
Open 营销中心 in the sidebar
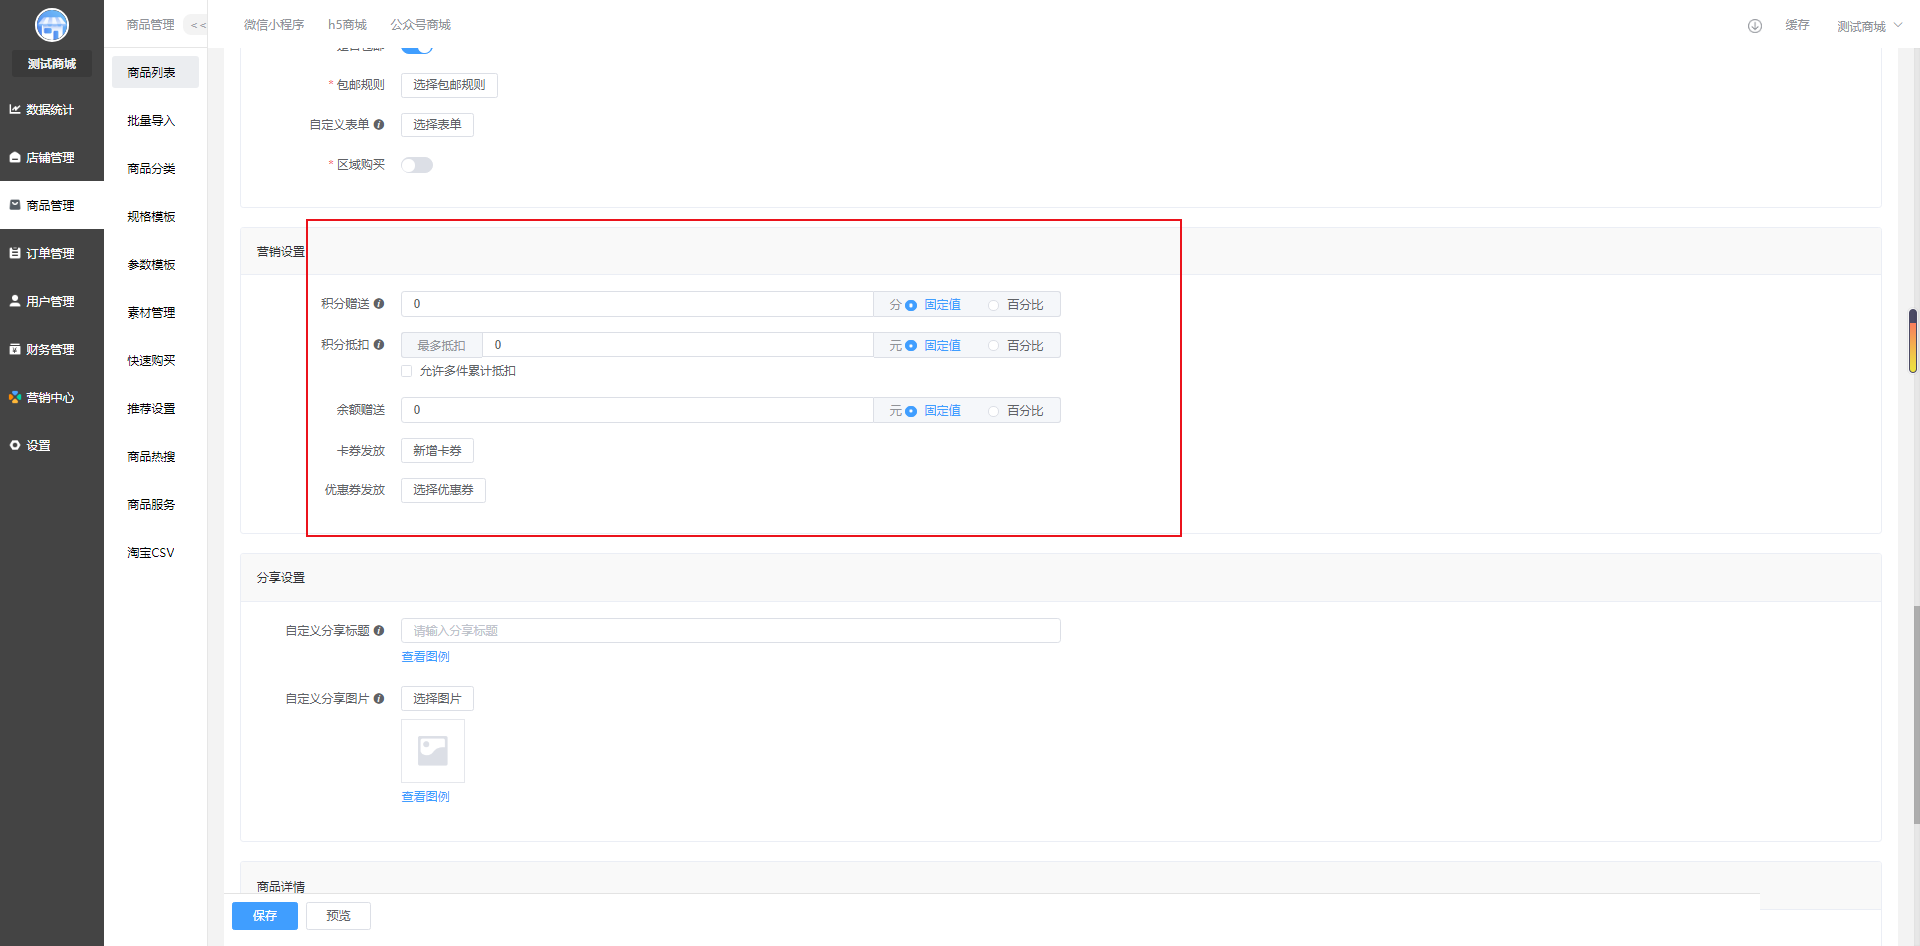51,398
